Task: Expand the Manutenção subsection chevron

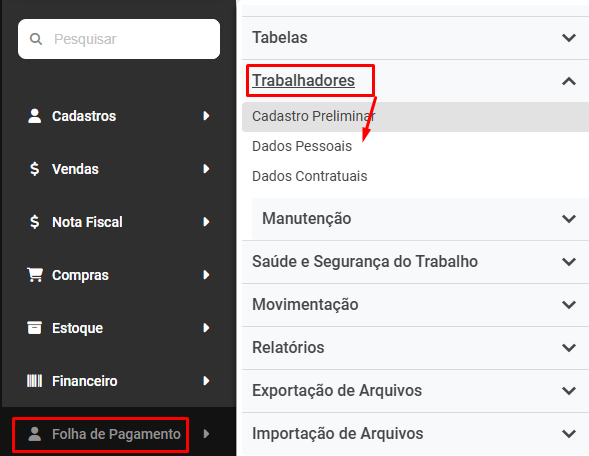Action: tap(569, 219)
